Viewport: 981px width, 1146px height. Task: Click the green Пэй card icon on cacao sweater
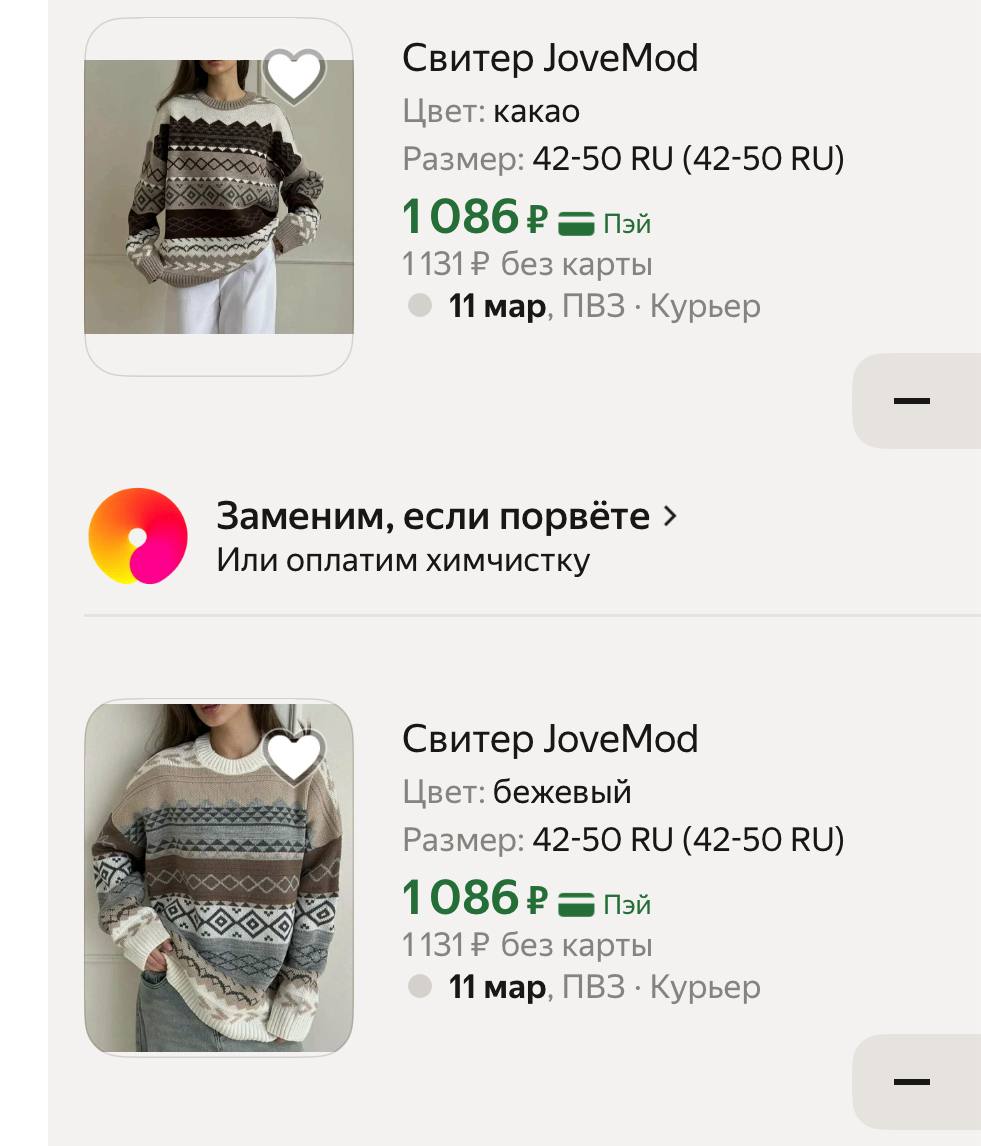click(576, 222)
